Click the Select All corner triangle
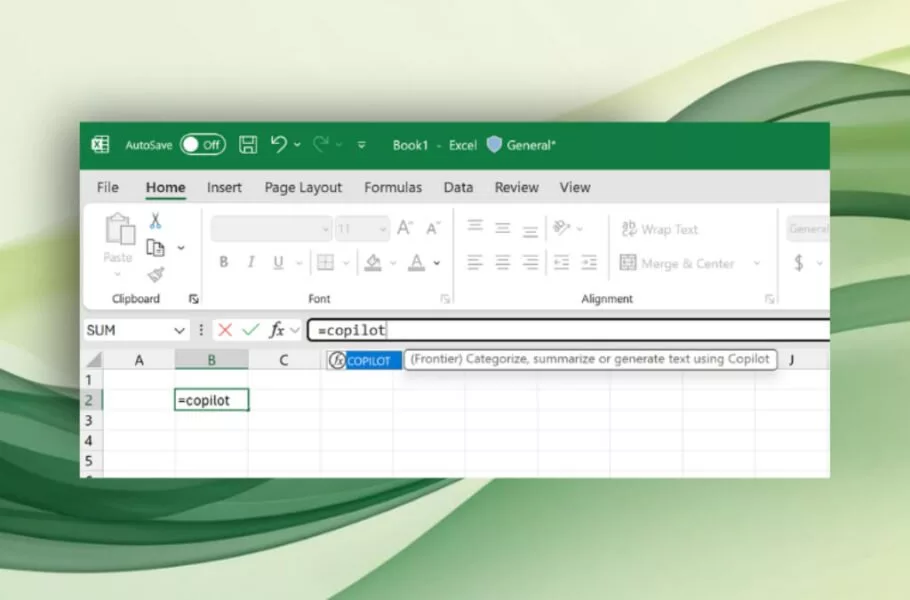This screenshot has height=600, width=910. [x=93, y=360]
